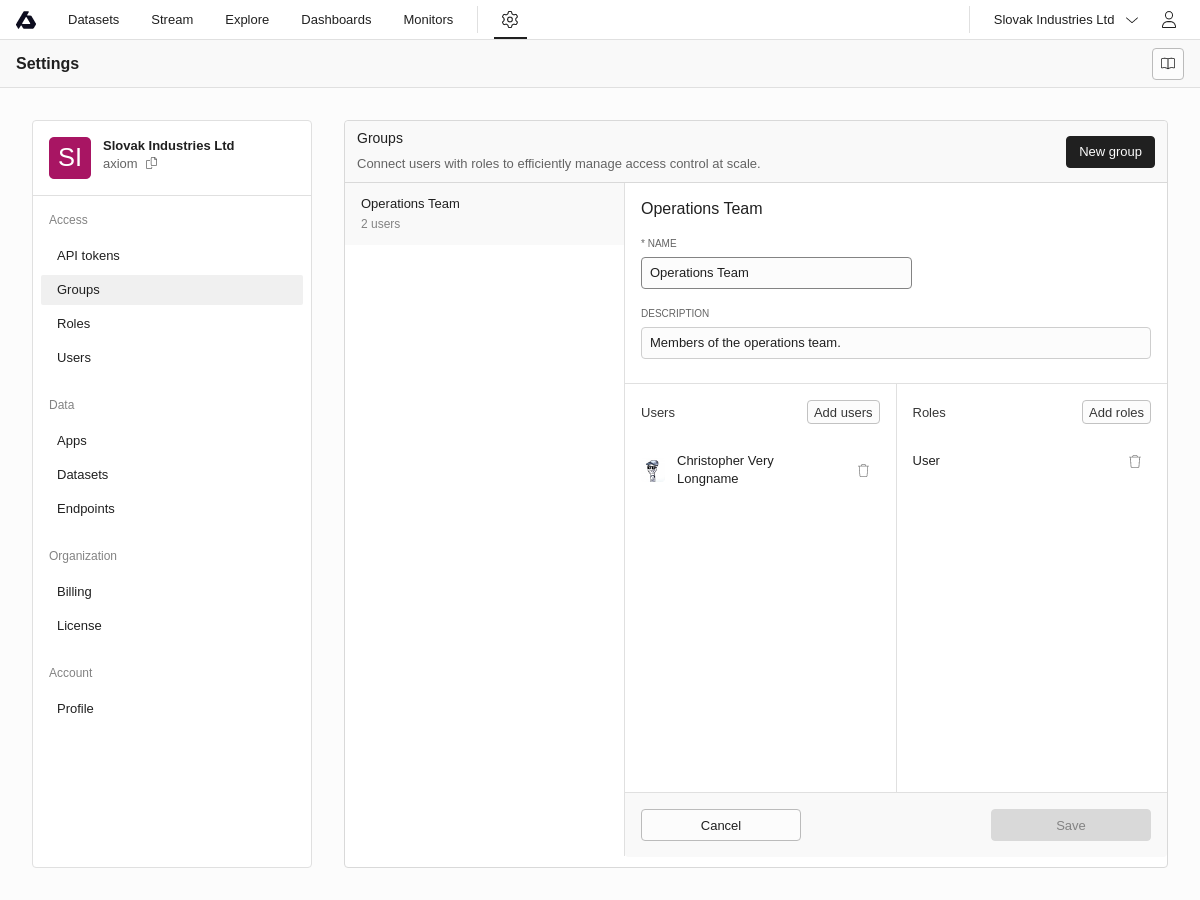The image size is (1200, 900).
Task: Open the settings gear icon
Action: [510, 20]
